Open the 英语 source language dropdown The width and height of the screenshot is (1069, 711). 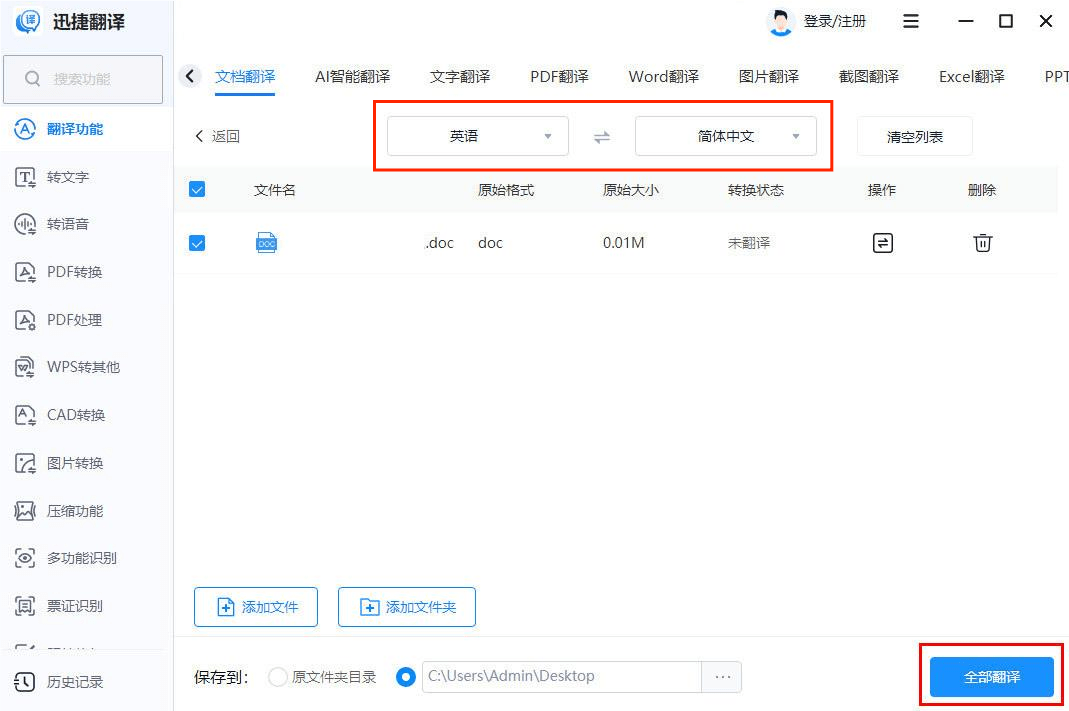pyautogui.click(x=477, y=136)
